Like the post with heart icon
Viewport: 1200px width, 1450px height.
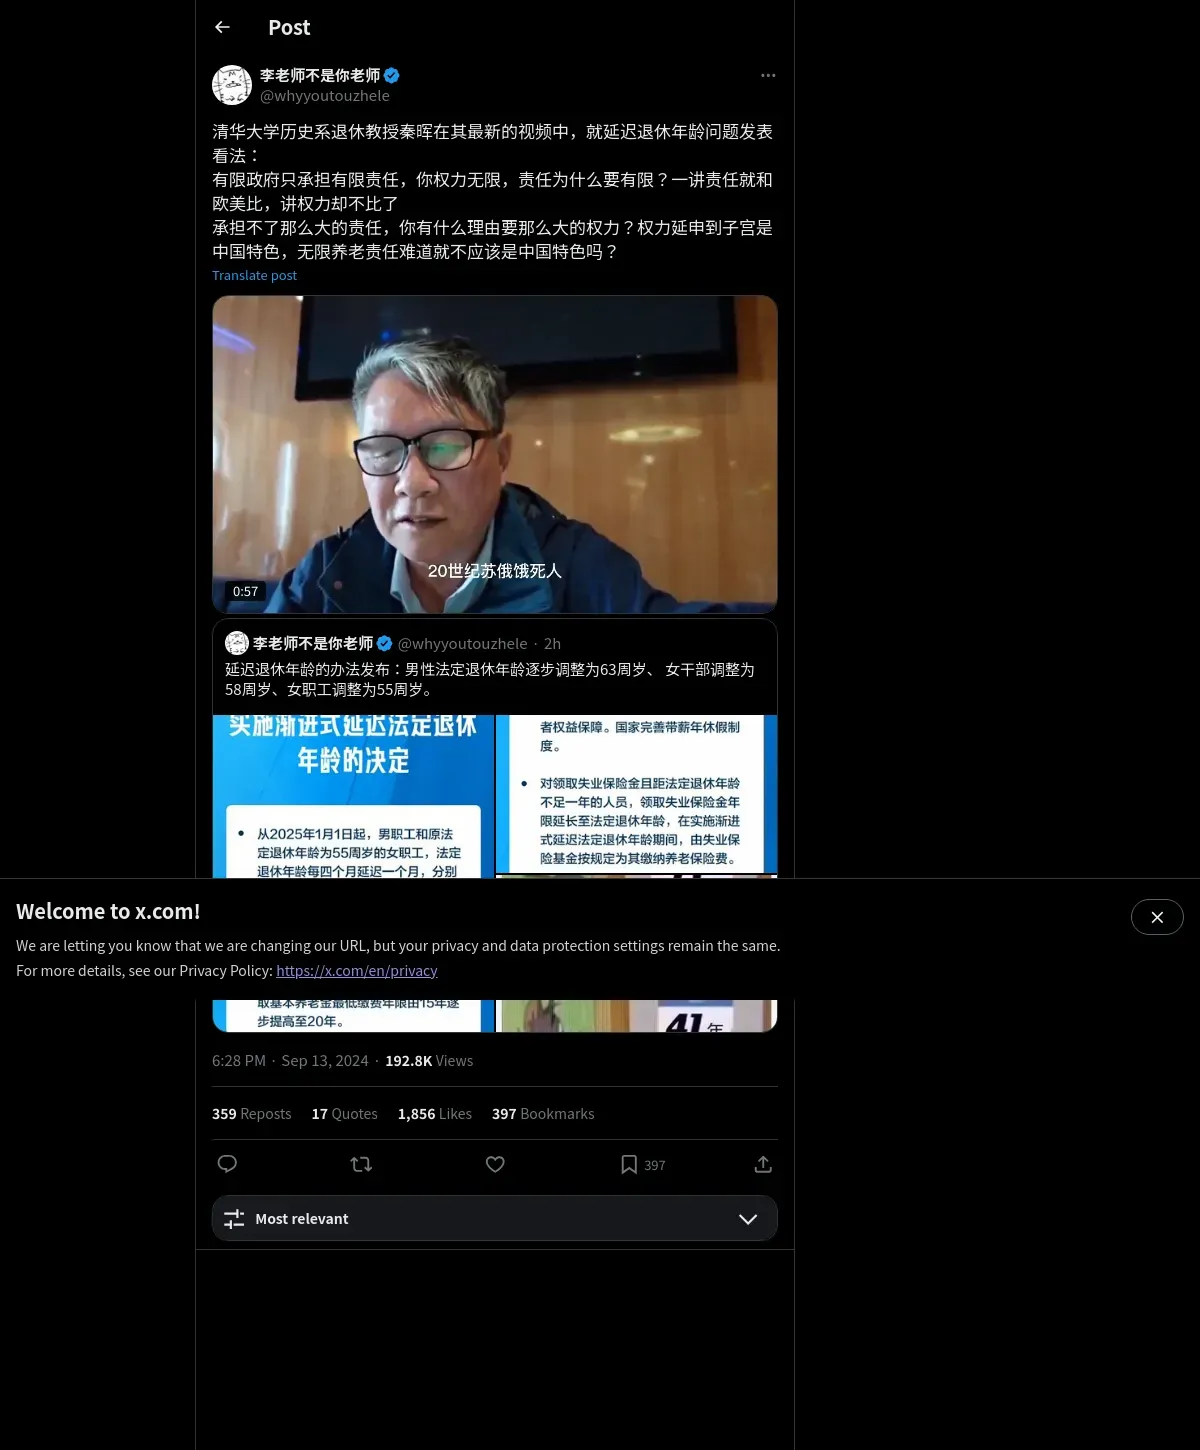[495, 1164]
